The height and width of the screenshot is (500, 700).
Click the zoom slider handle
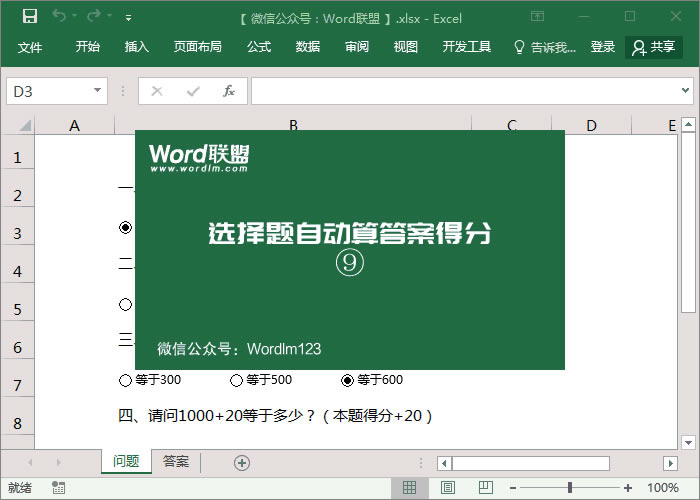click(x=569, y=488)
